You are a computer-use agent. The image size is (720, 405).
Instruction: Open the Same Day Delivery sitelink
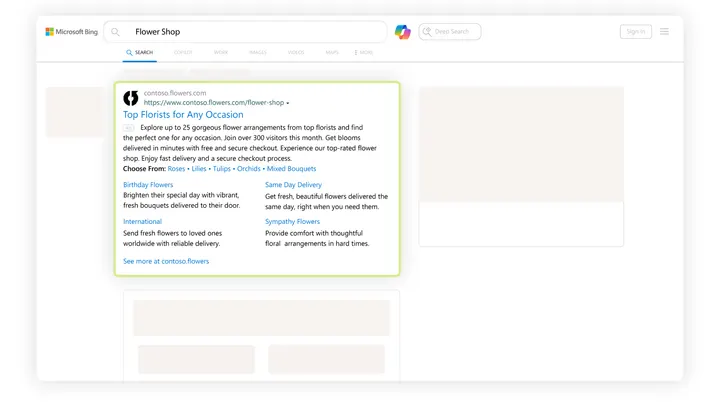click(x=293, y=185)
